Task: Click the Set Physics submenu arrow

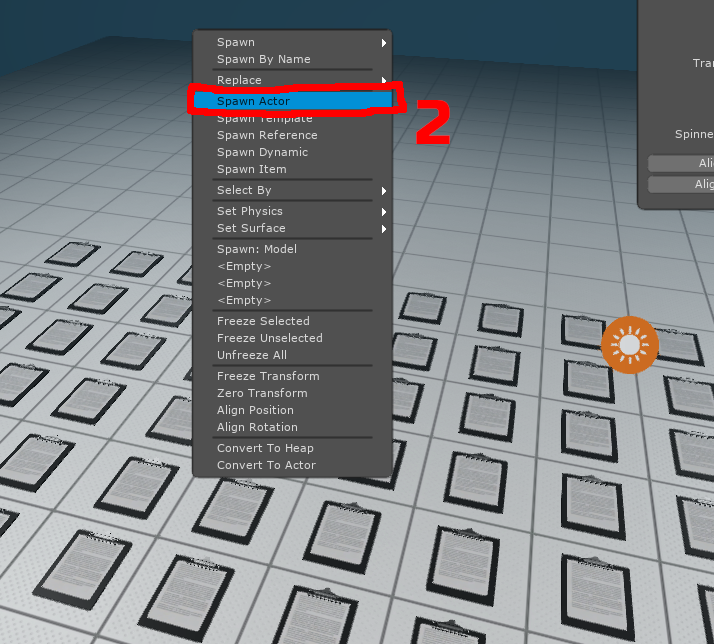Action: (384, 212)
